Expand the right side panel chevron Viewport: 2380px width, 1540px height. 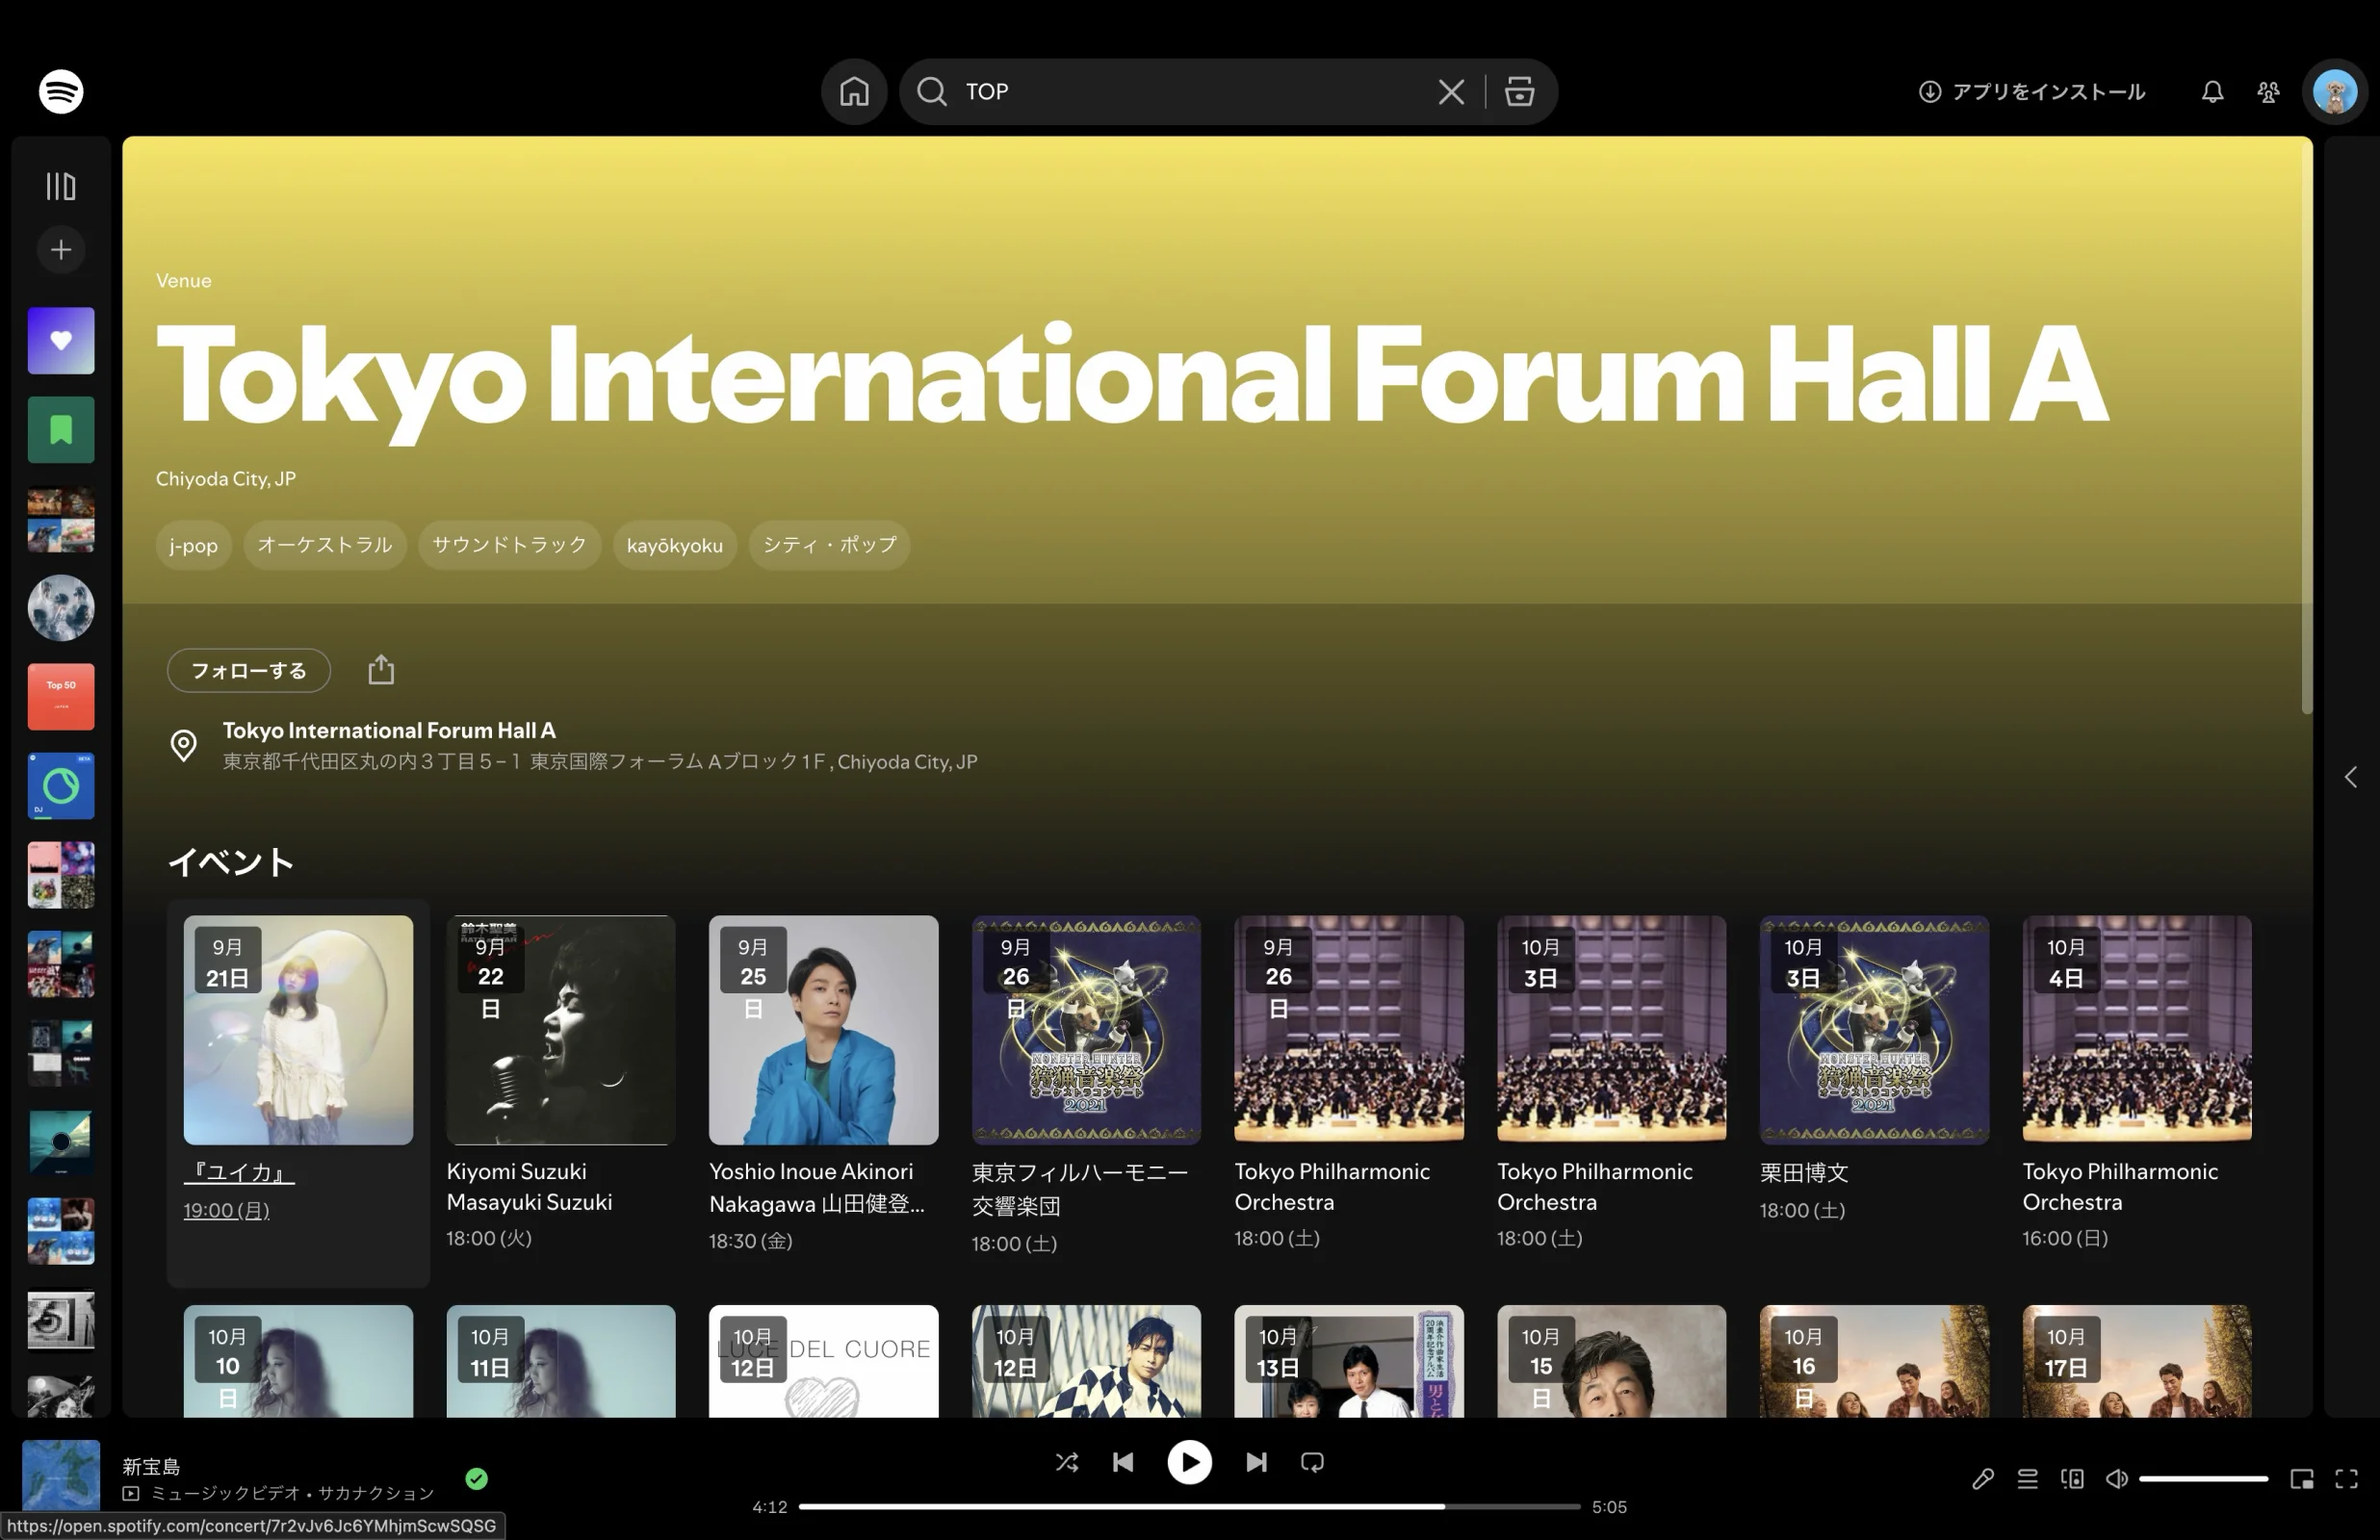pos(2351,778)
